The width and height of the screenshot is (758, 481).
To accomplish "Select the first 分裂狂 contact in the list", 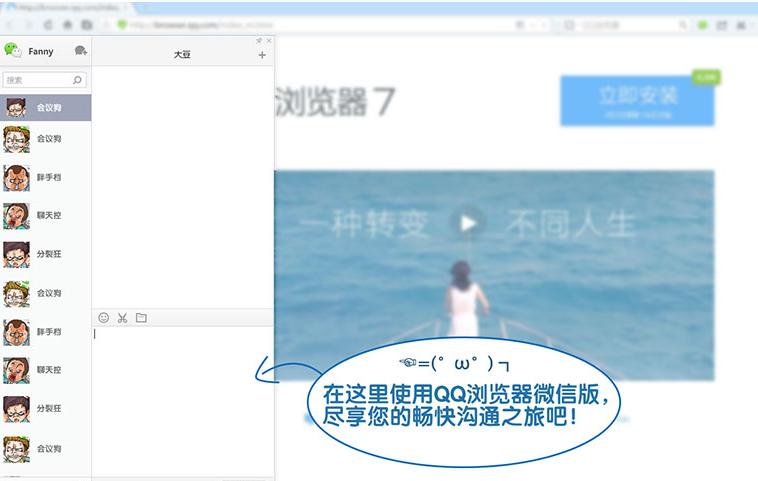I will pos(45,254).
